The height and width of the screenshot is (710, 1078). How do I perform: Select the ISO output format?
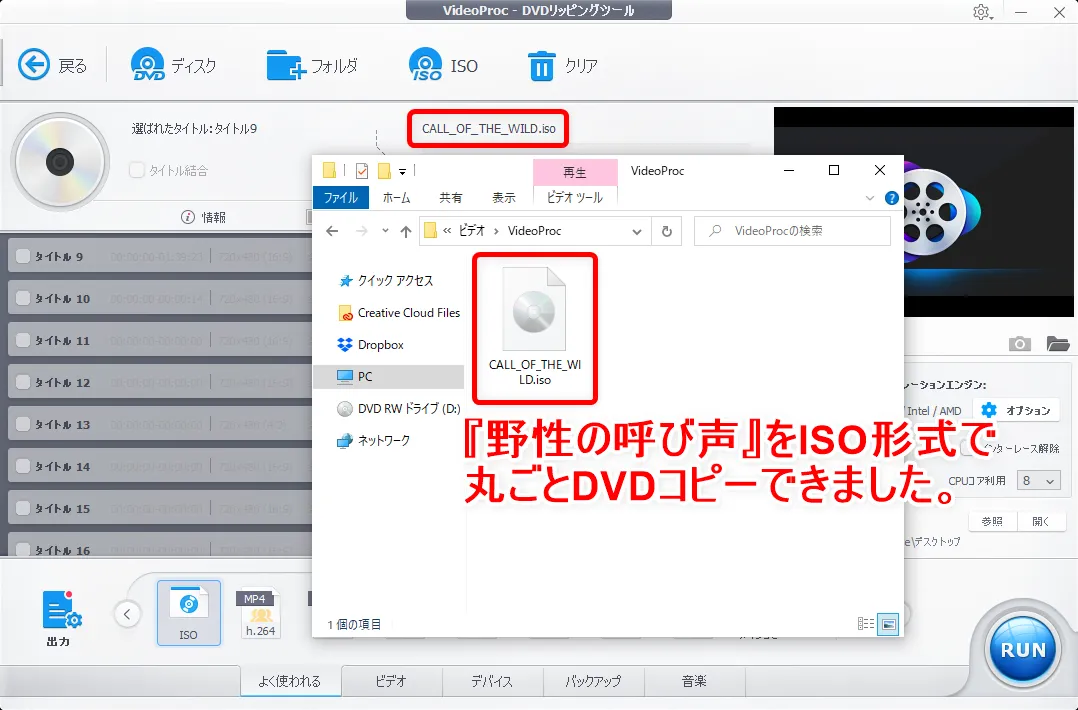click(x=188, y=612)
